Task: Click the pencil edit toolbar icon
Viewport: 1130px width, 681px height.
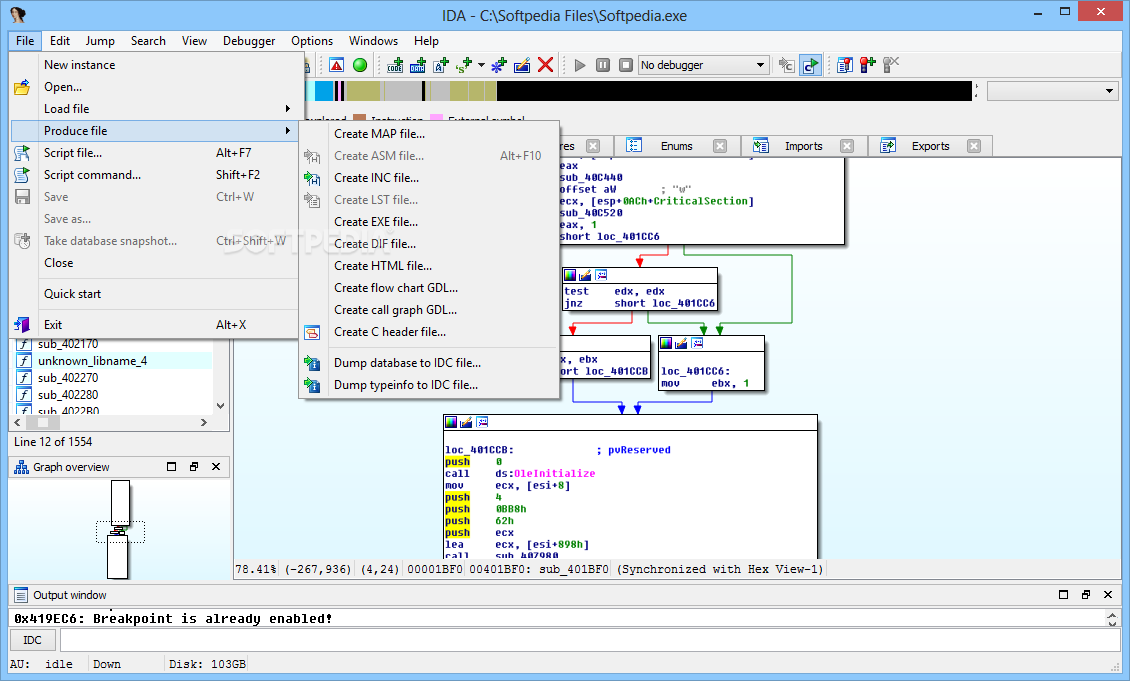Action: pos(522,65)
